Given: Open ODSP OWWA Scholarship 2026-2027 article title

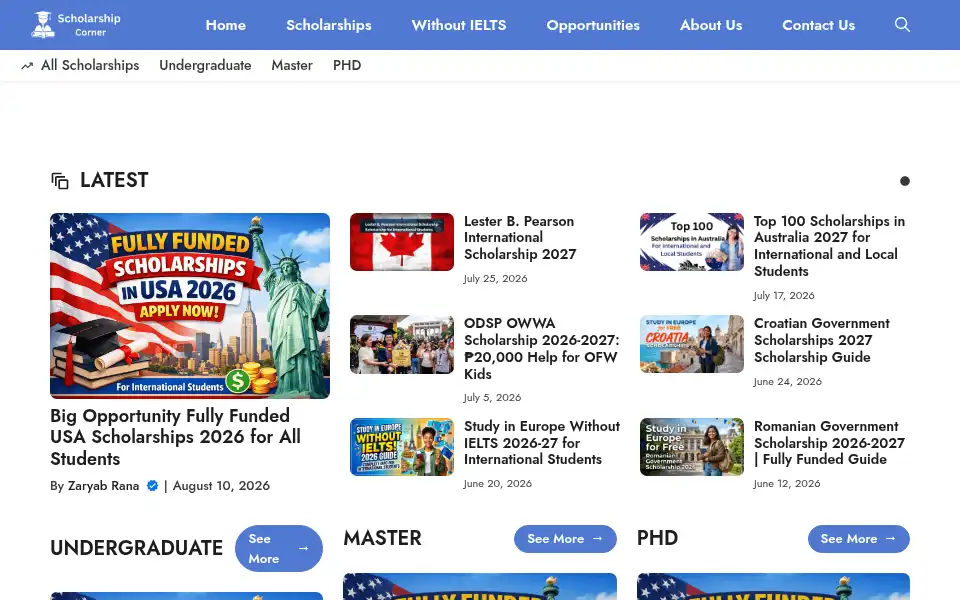Looking at the screenshot, I should click(x=542, y=348).
